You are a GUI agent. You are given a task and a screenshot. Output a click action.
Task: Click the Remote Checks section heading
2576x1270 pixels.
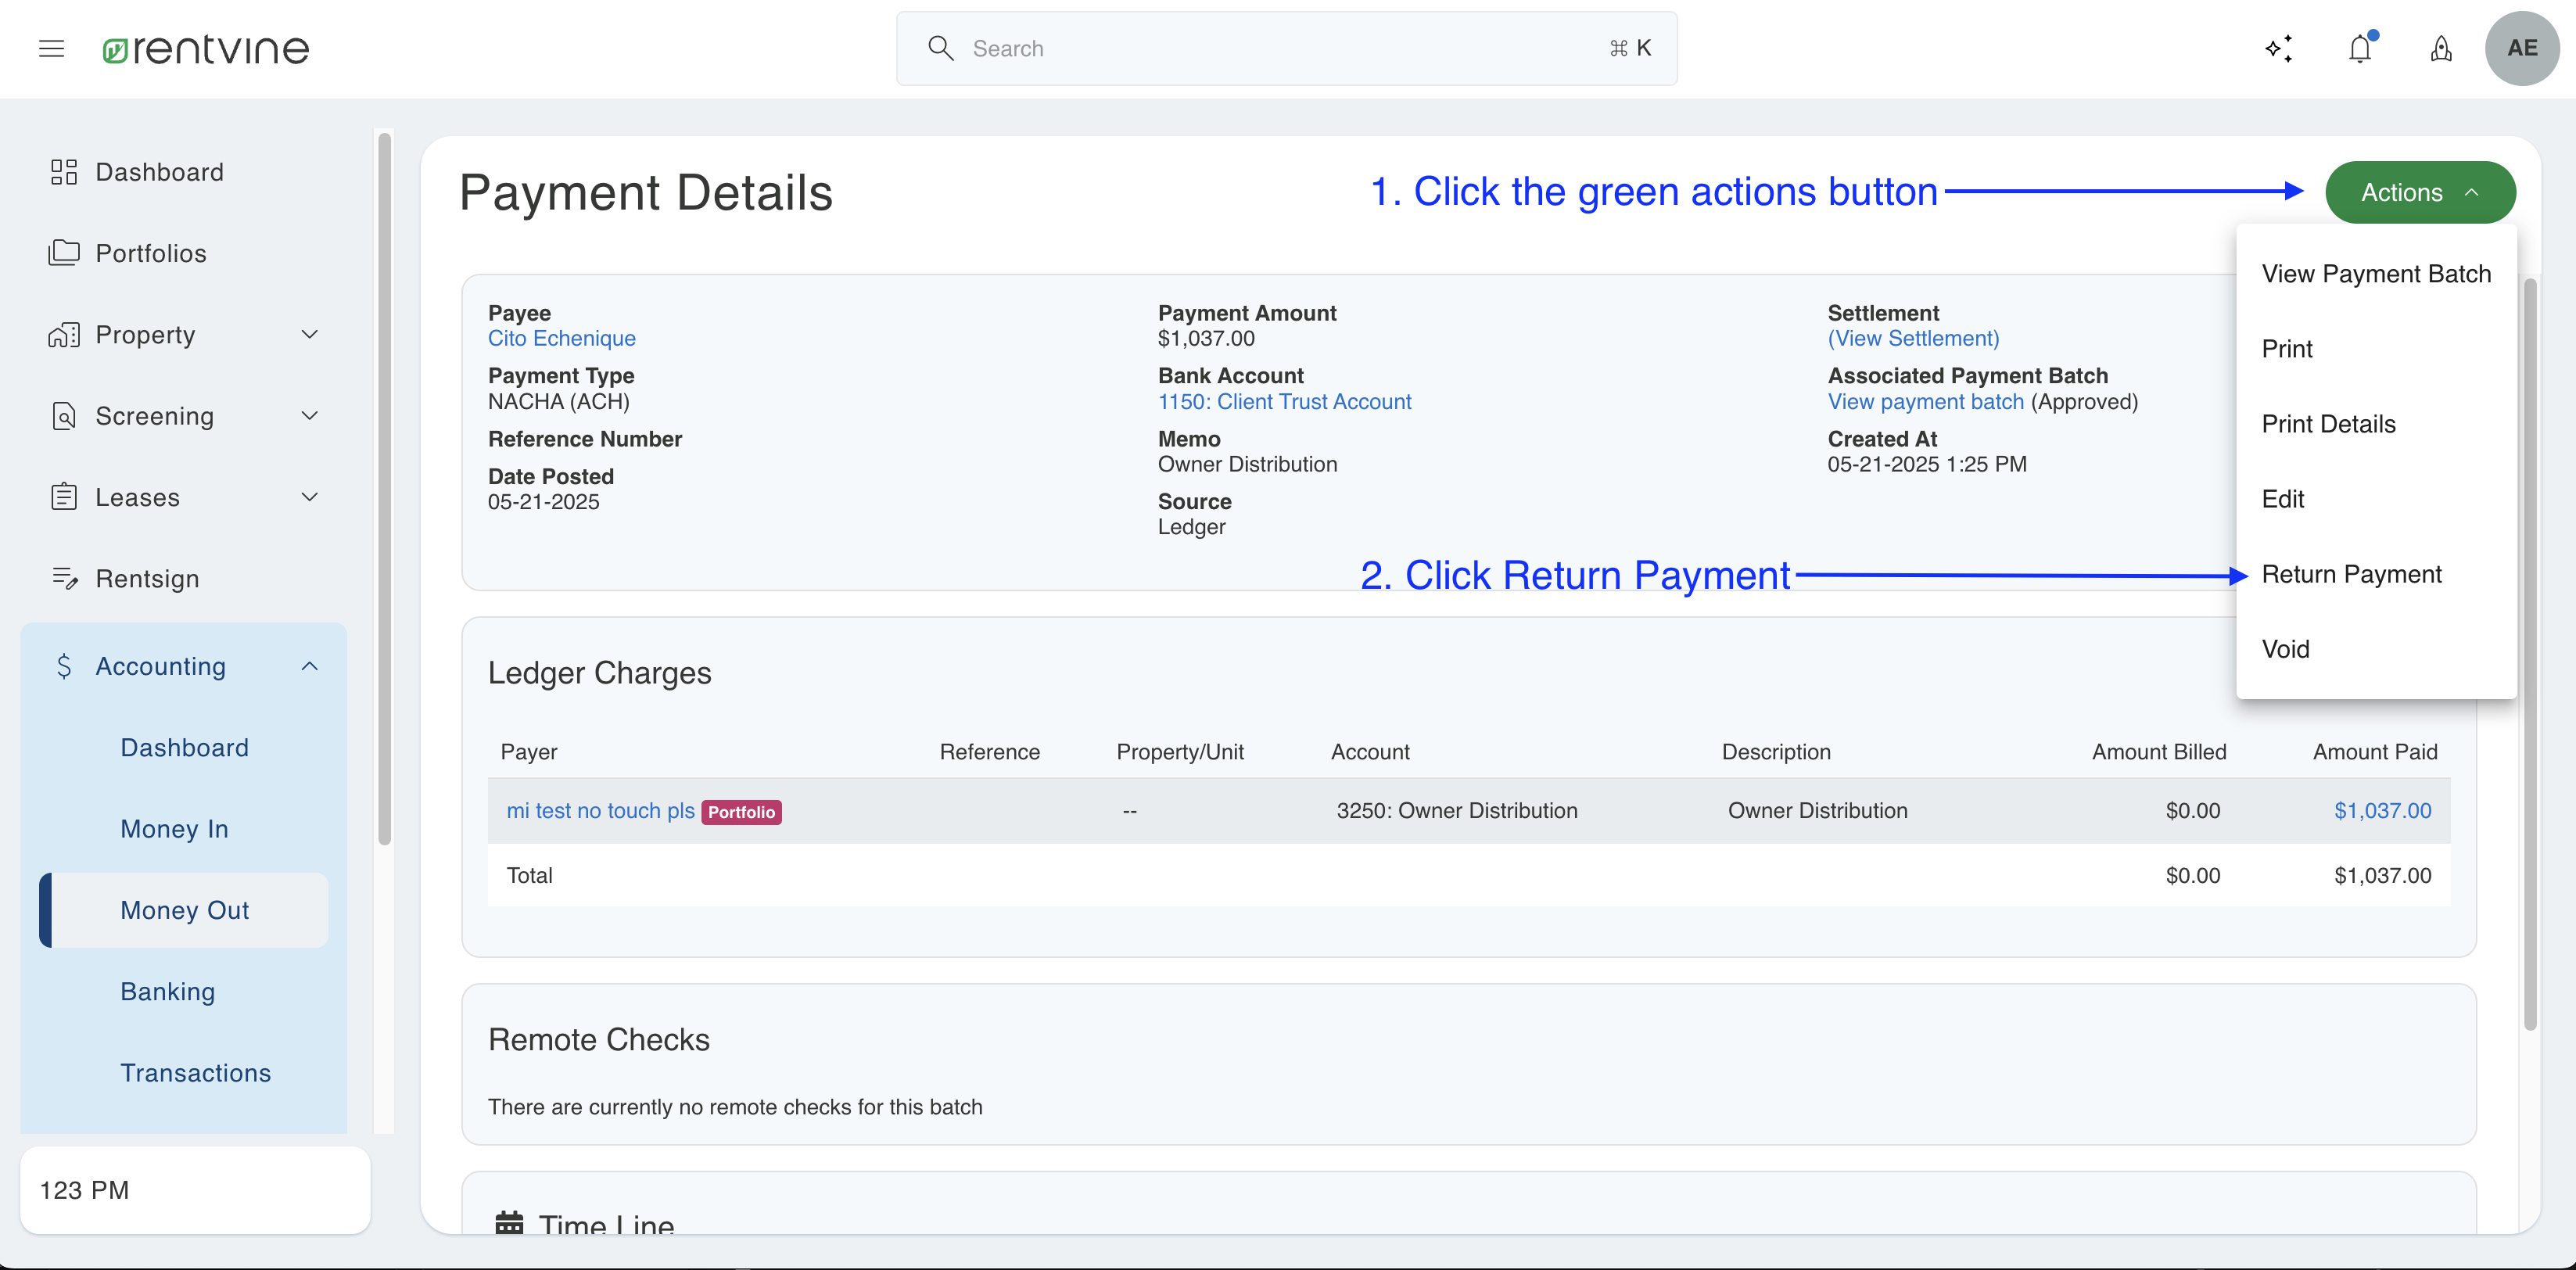[x=598, y=1040]
